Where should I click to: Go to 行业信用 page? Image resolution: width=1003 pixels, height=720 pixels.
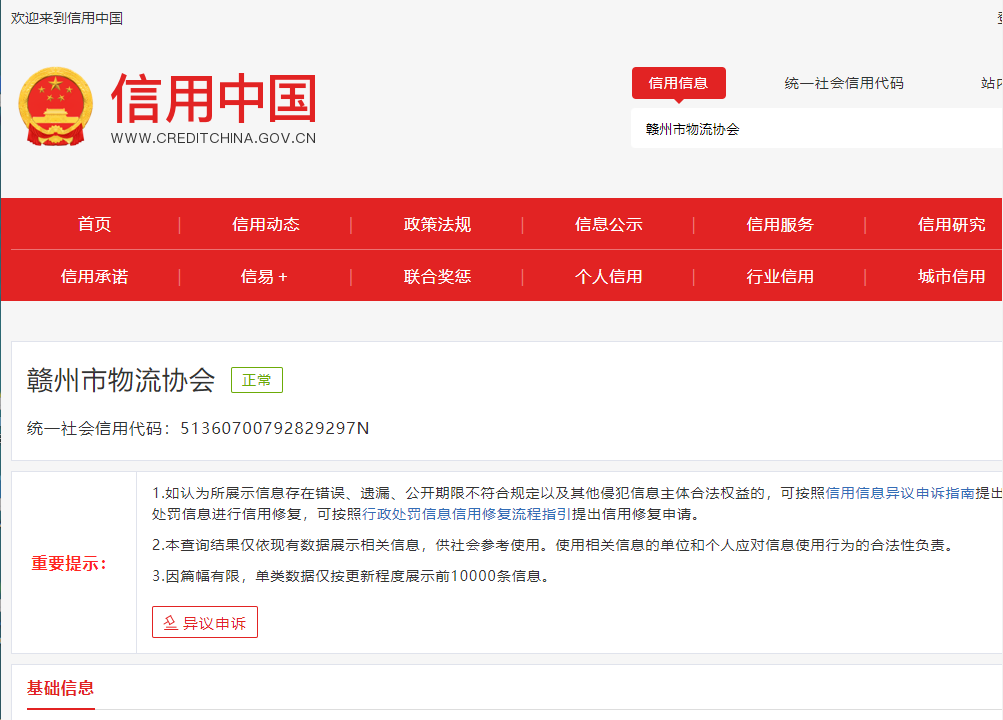(780, 276)
